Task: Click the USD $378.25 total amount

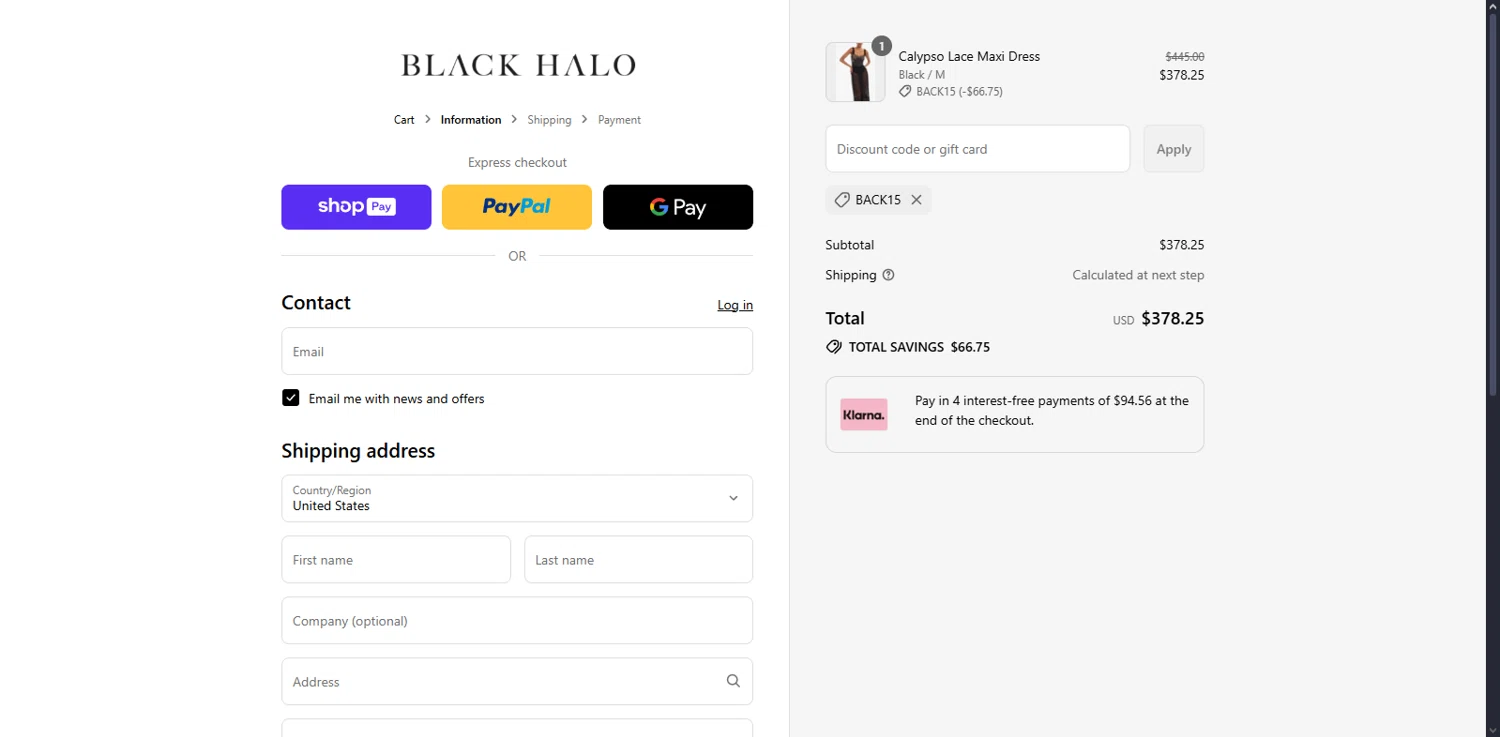Action: [1158, 319]
